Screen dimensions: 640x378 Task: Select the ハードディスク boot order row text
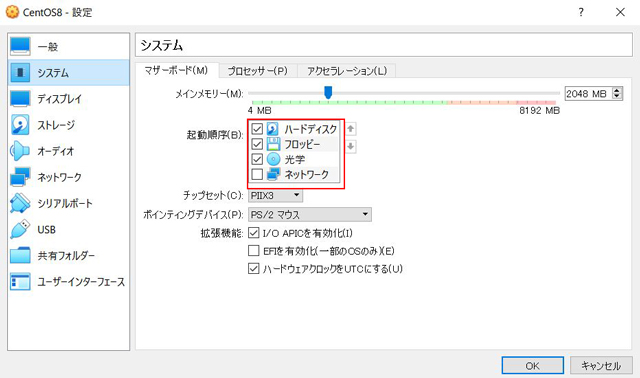point(311,129)
